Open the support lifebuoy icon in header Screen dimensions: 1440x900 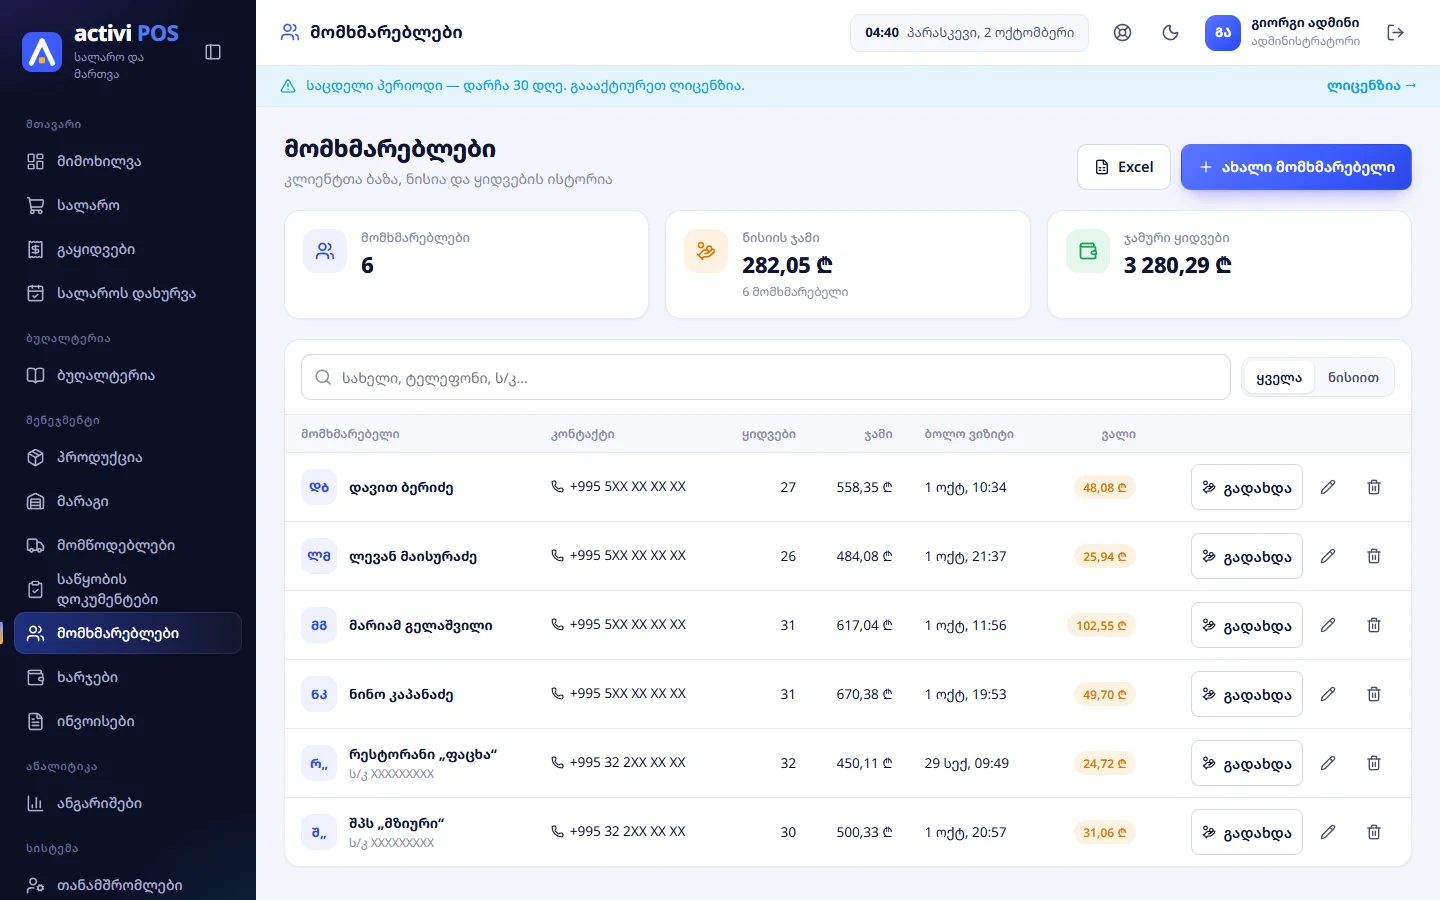(x=1123, y=33)
